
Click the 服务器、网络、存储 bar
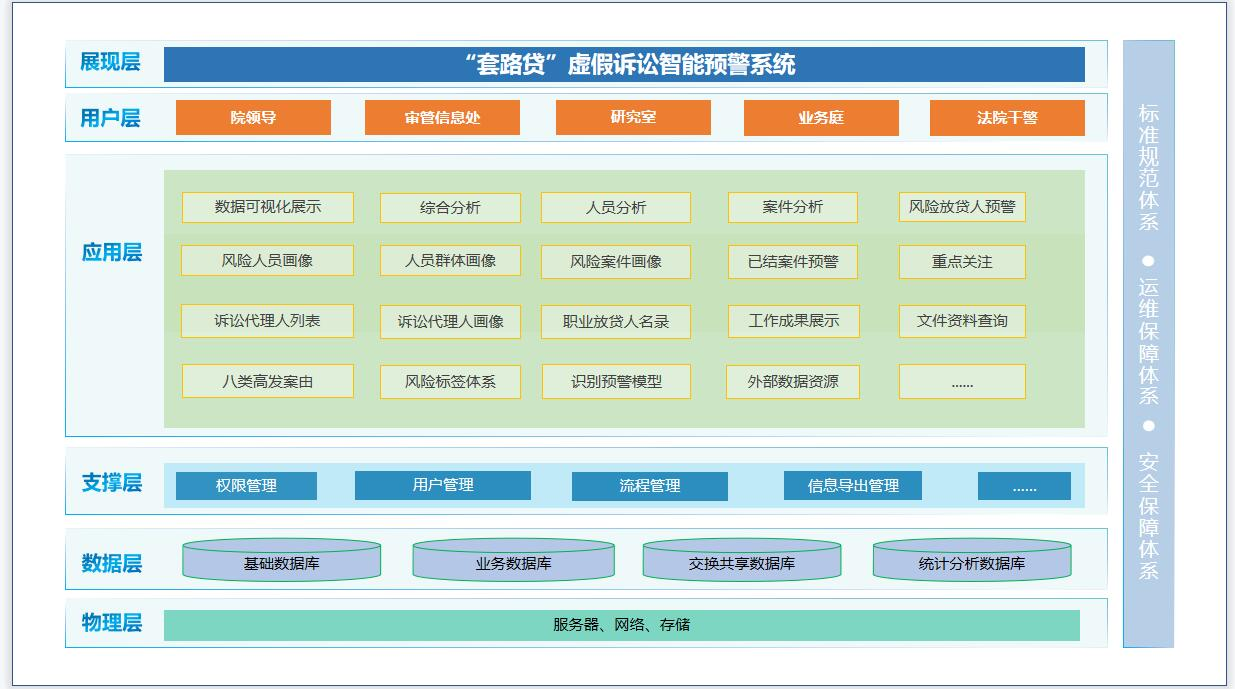click(x=621, y=625)
